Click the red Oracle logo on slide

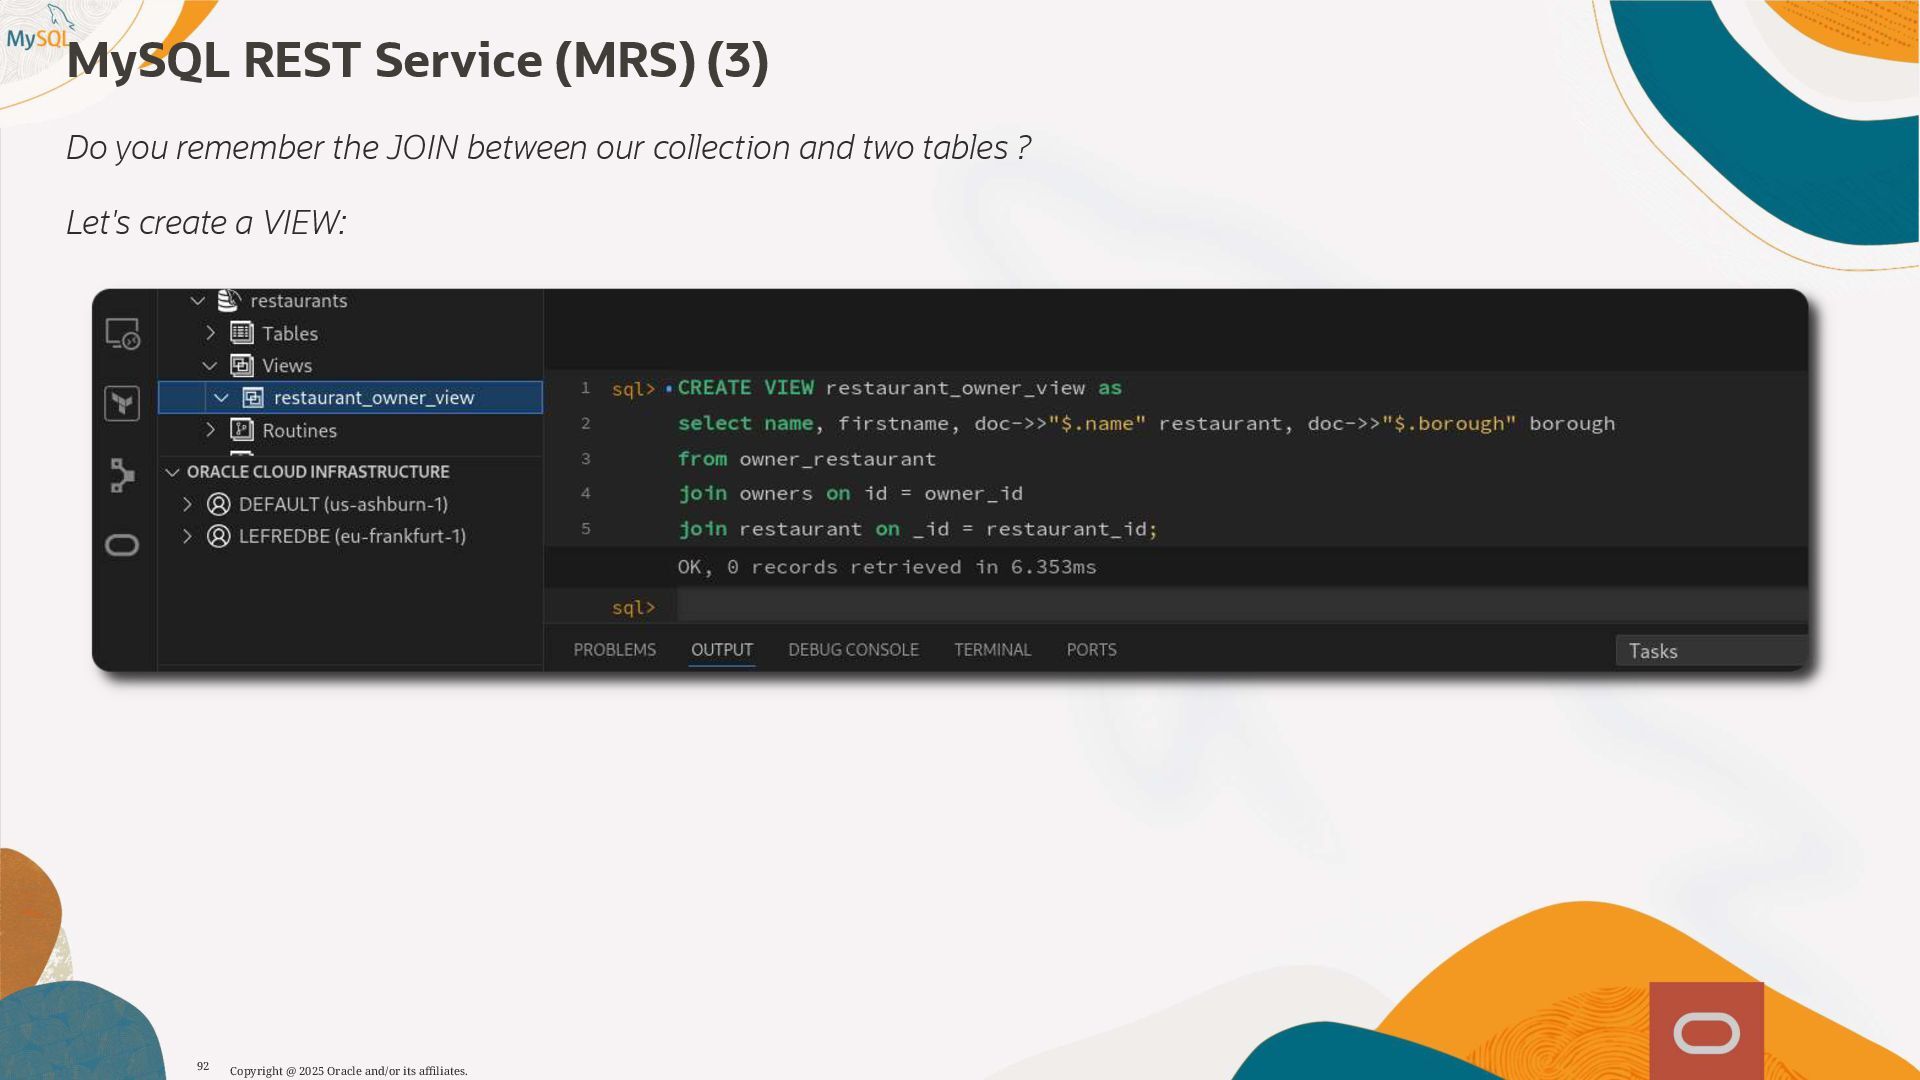[x=1706, y=1032]
